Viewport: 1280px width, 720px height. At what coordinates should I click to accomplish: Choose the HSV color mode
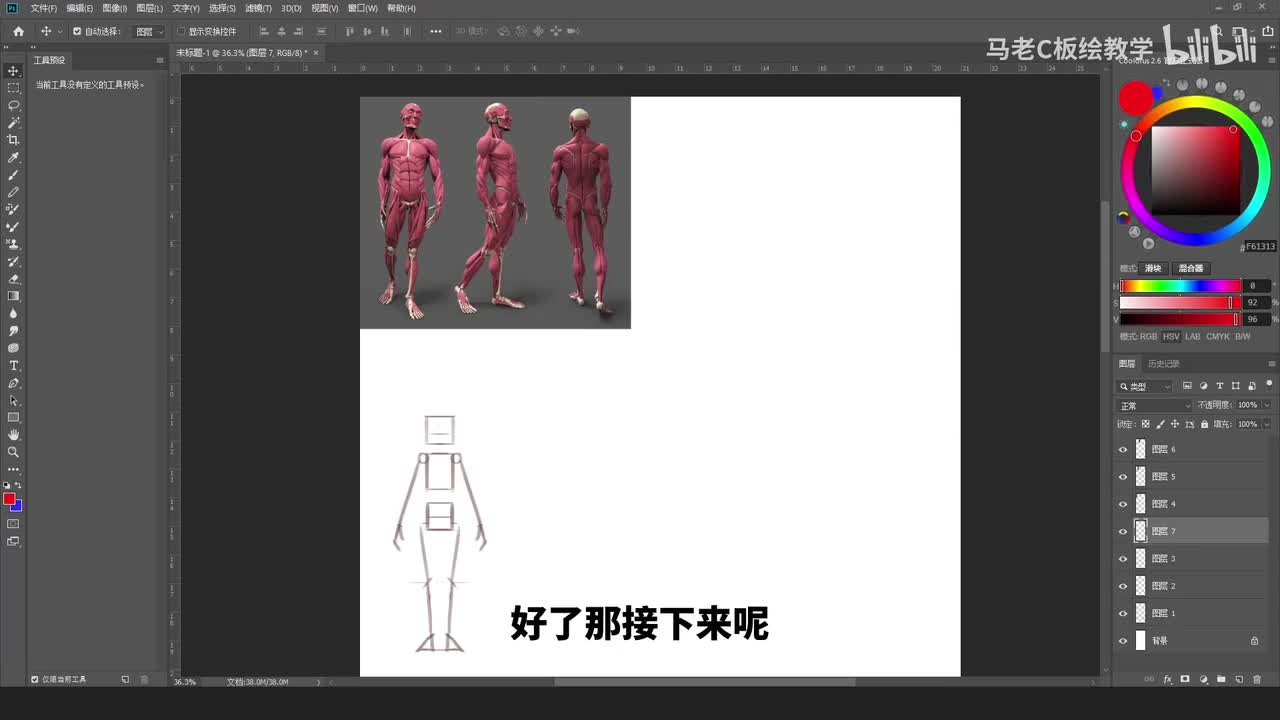point(1170,336)
